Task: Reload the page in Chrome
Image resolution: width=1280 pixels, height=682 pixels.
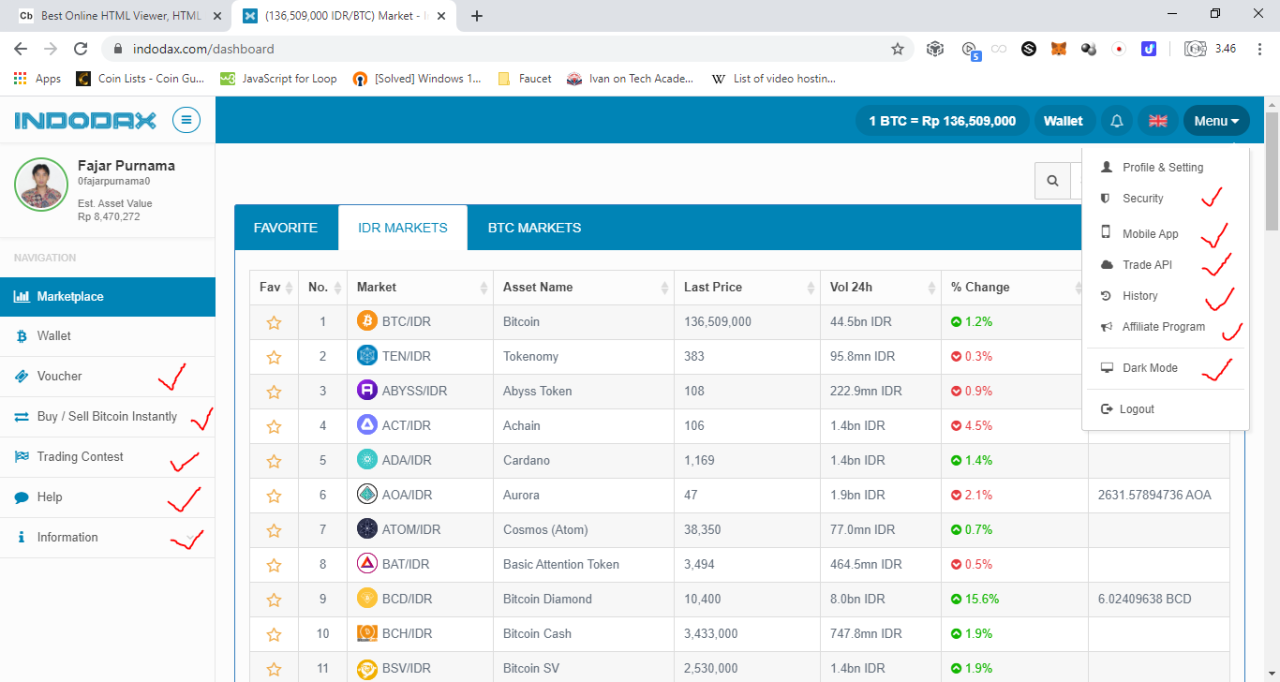Action: (80, 49)
